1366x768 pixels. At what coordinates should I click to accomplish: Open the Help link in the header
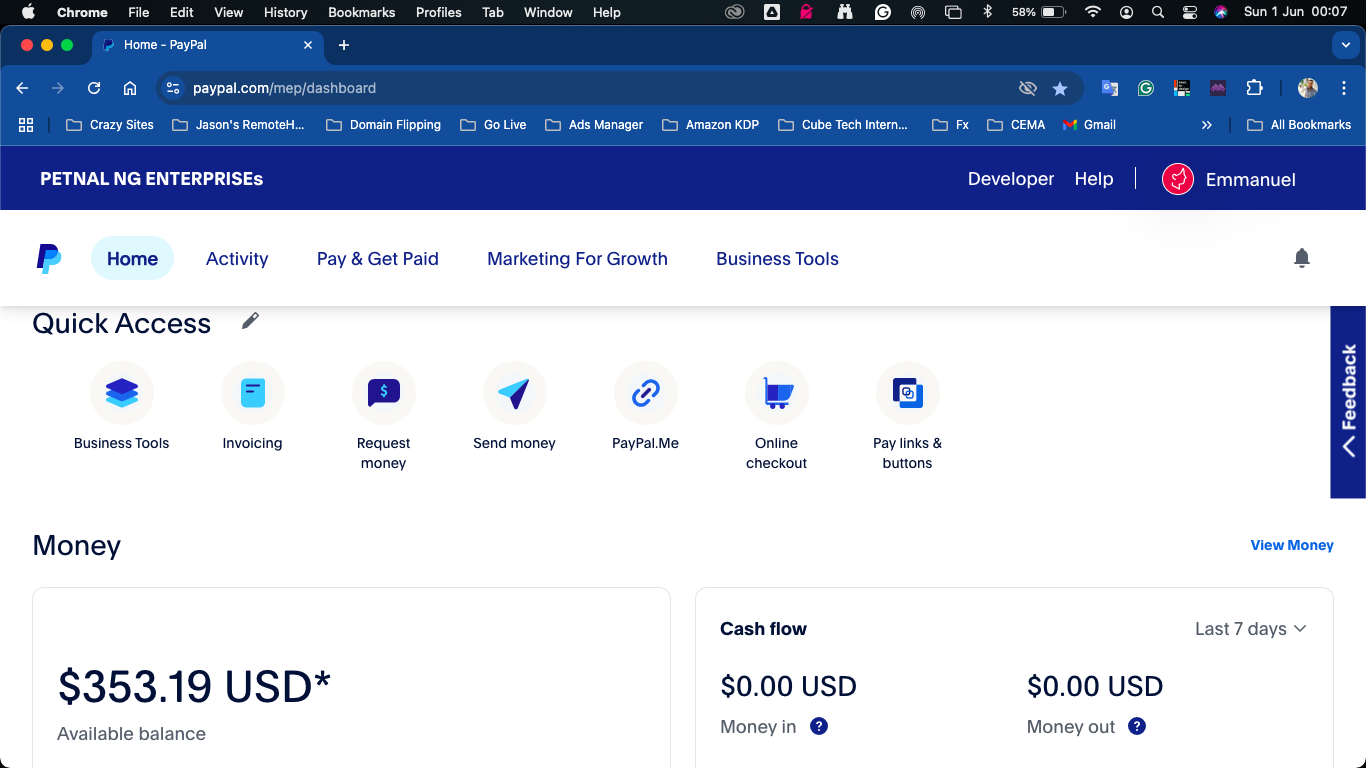pos(1094,179)
